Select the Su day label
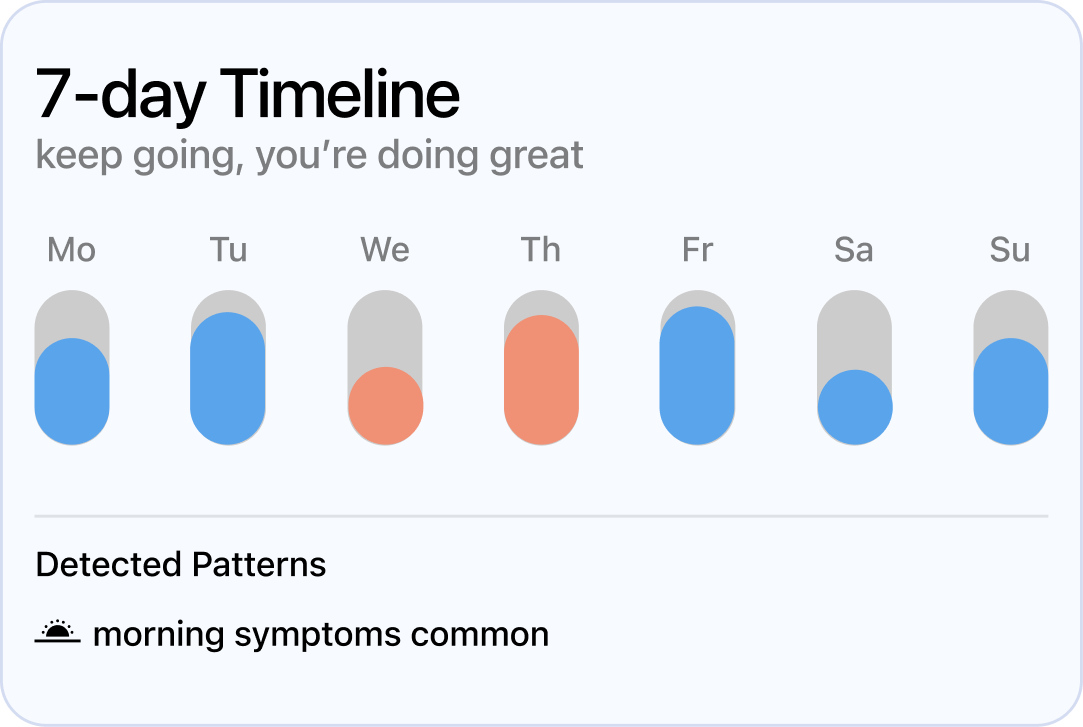The width and height of the screenshot is (1083, 727). [x=1012, y=250]
